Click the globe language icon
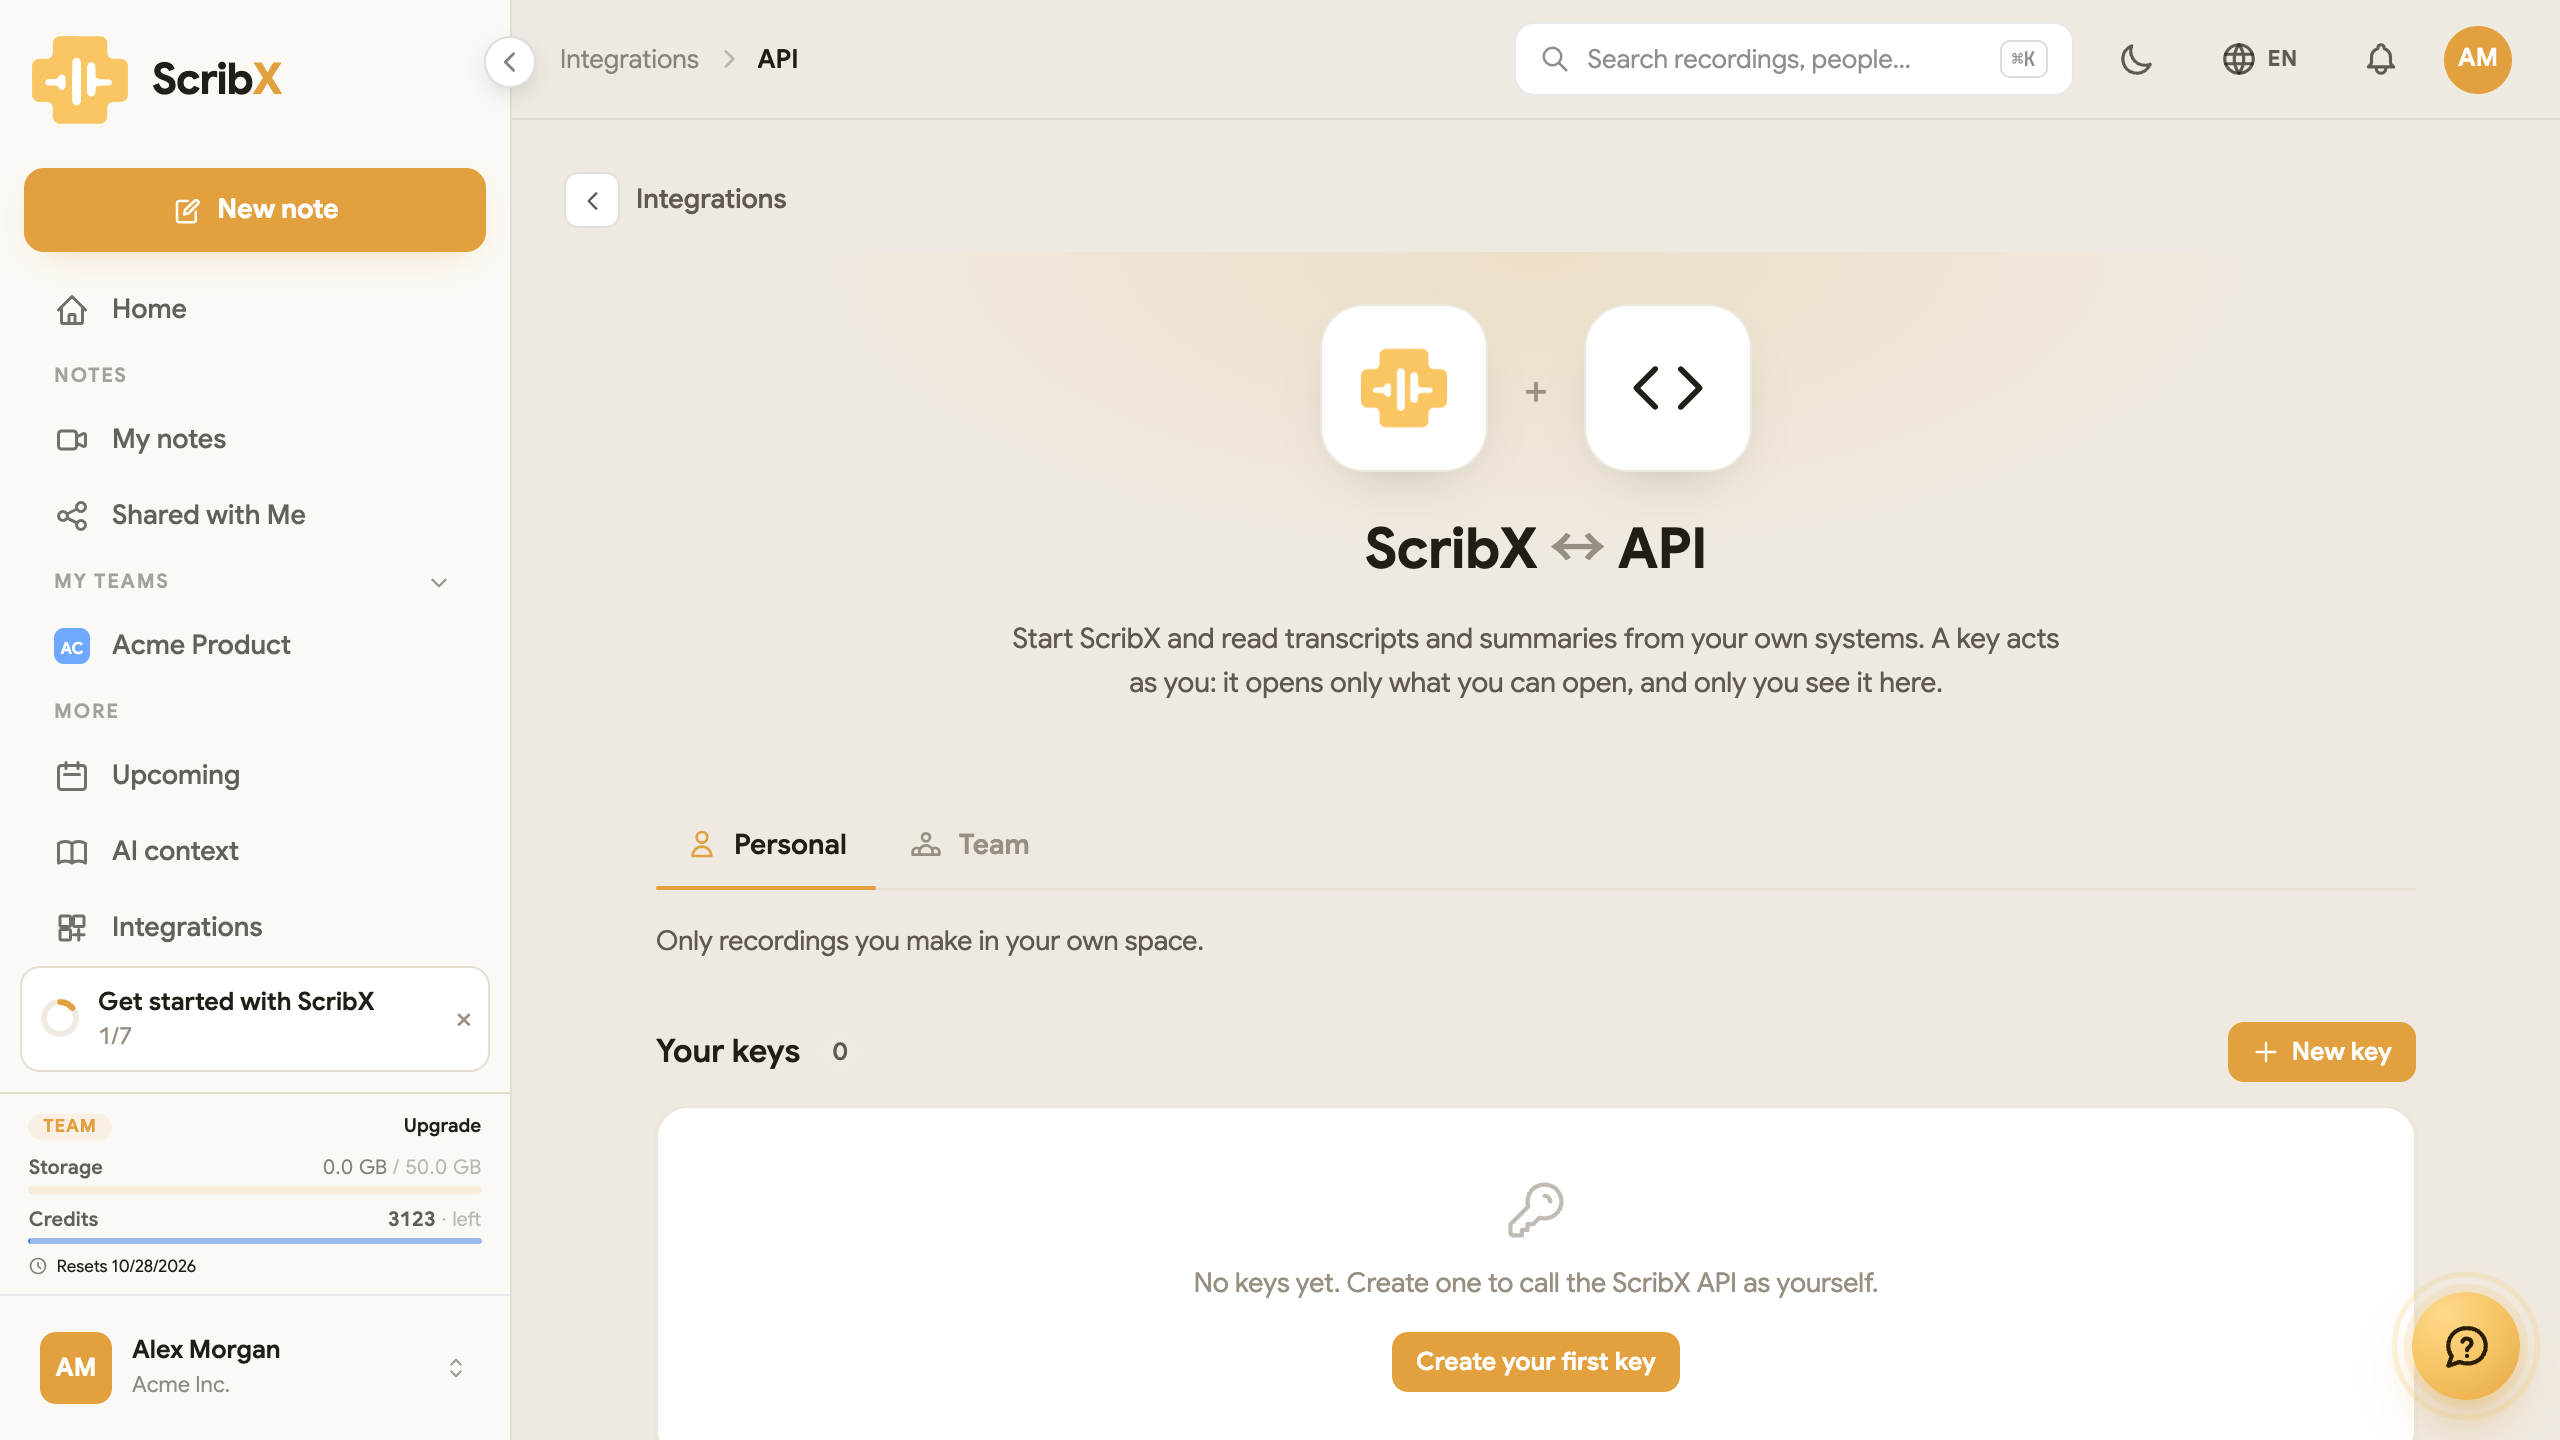2560x1440 pixels. pyautogui.click(x=2238, y=59)
